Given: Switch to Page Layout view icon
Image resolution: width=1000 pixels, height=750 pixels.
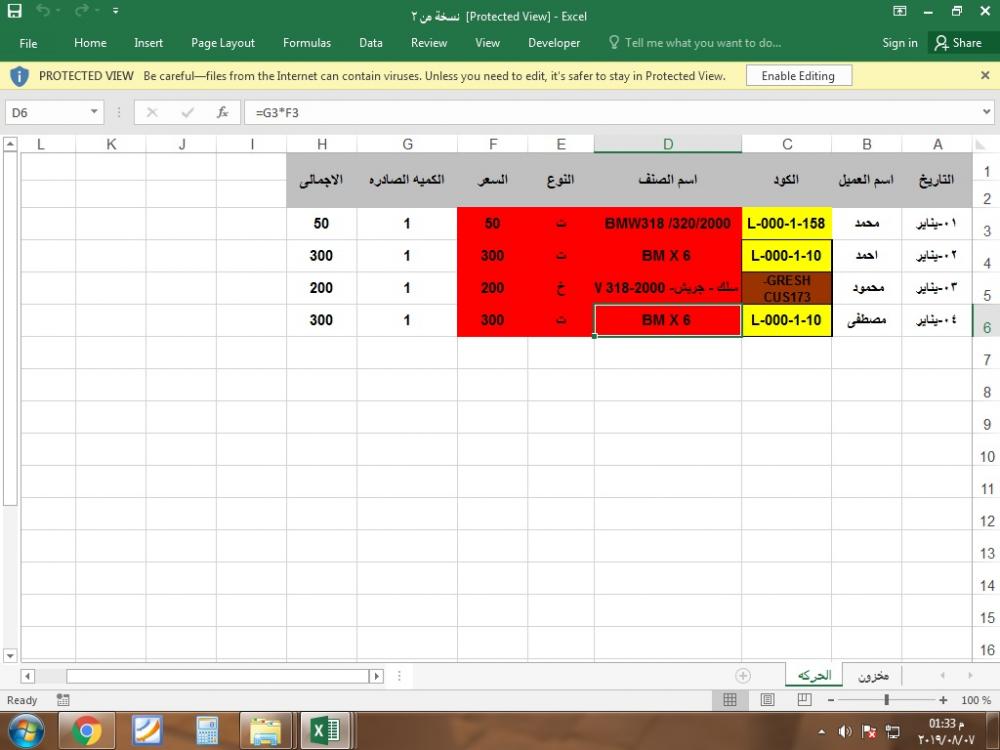Looking at the screenshot, I should [767, 700].
